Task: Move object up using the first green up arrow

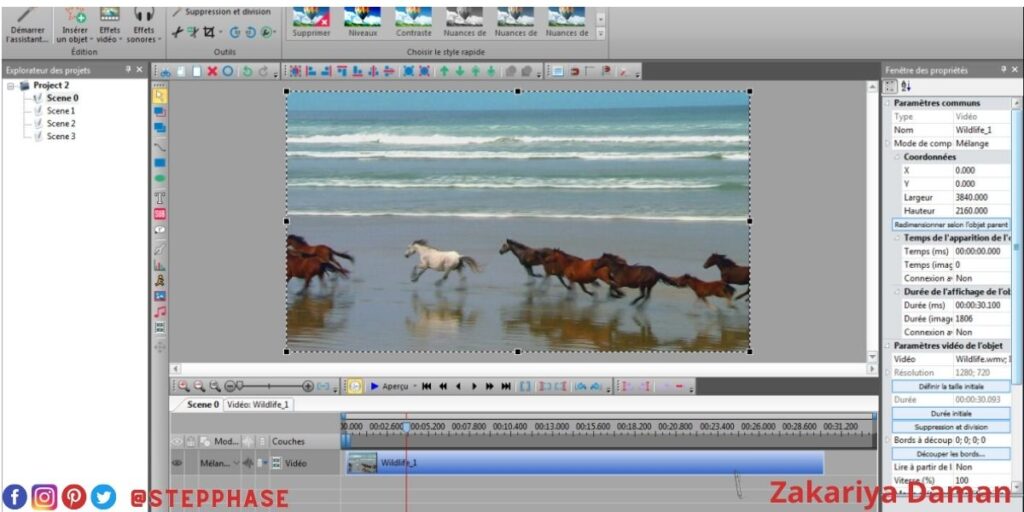Action: click(x=444, y=72)
